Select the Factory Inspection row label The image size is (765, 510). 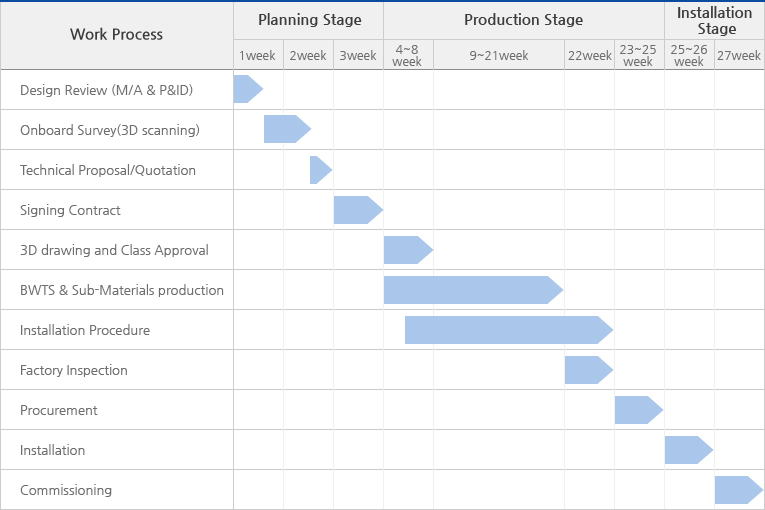tap(74, 370)
